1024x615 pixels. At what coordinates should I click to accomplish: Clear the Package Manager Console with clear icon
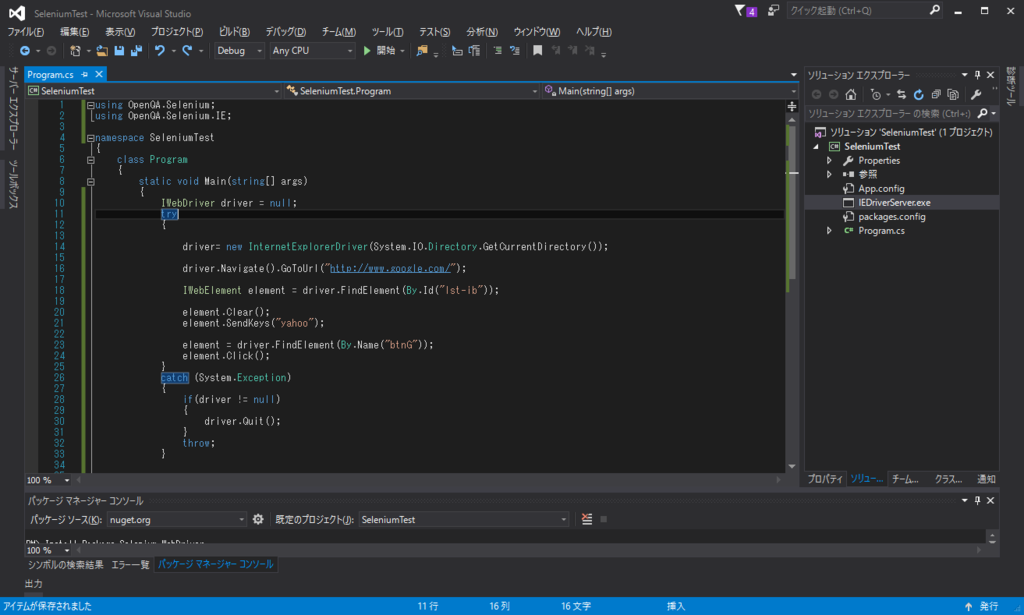coord(587,519)
